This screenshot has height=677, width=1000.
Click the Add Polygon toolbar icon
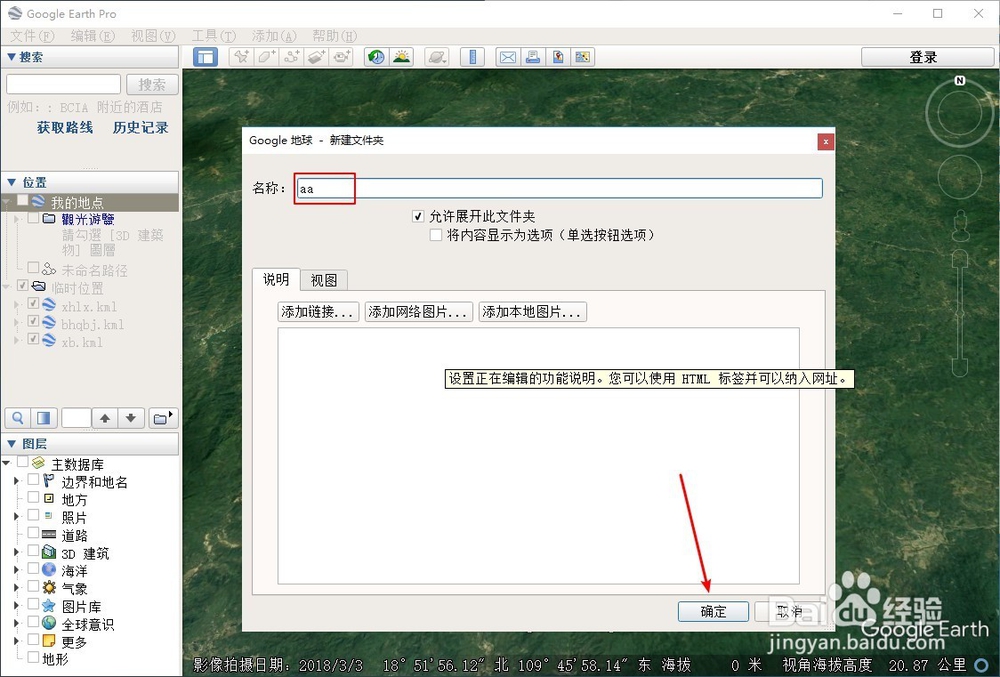tap(266, 57)
